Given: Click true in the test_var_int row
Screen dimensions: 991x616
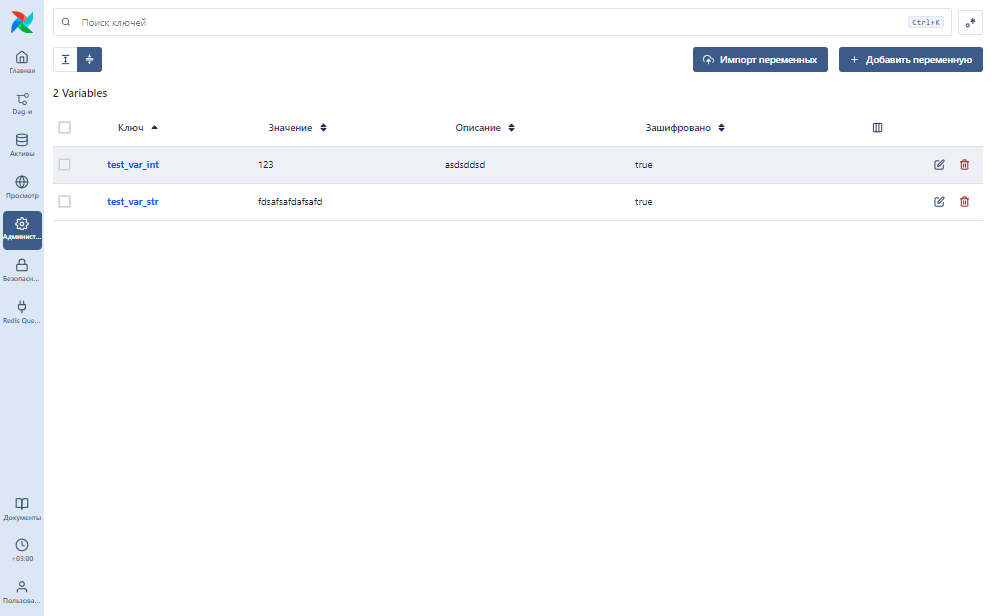Looking at the screenshot, I should (x=643, y=165).
